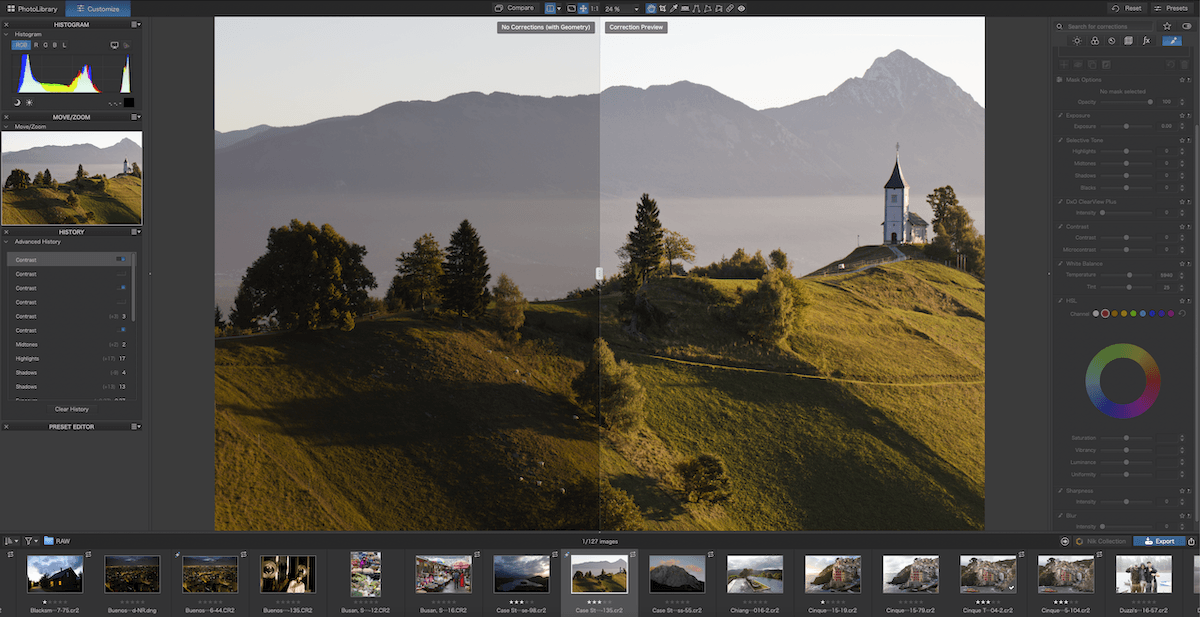The width and height of the screenshot is (1200, 617).
Task: Select the Local Adjustments brush icon
Action: 1170,40
